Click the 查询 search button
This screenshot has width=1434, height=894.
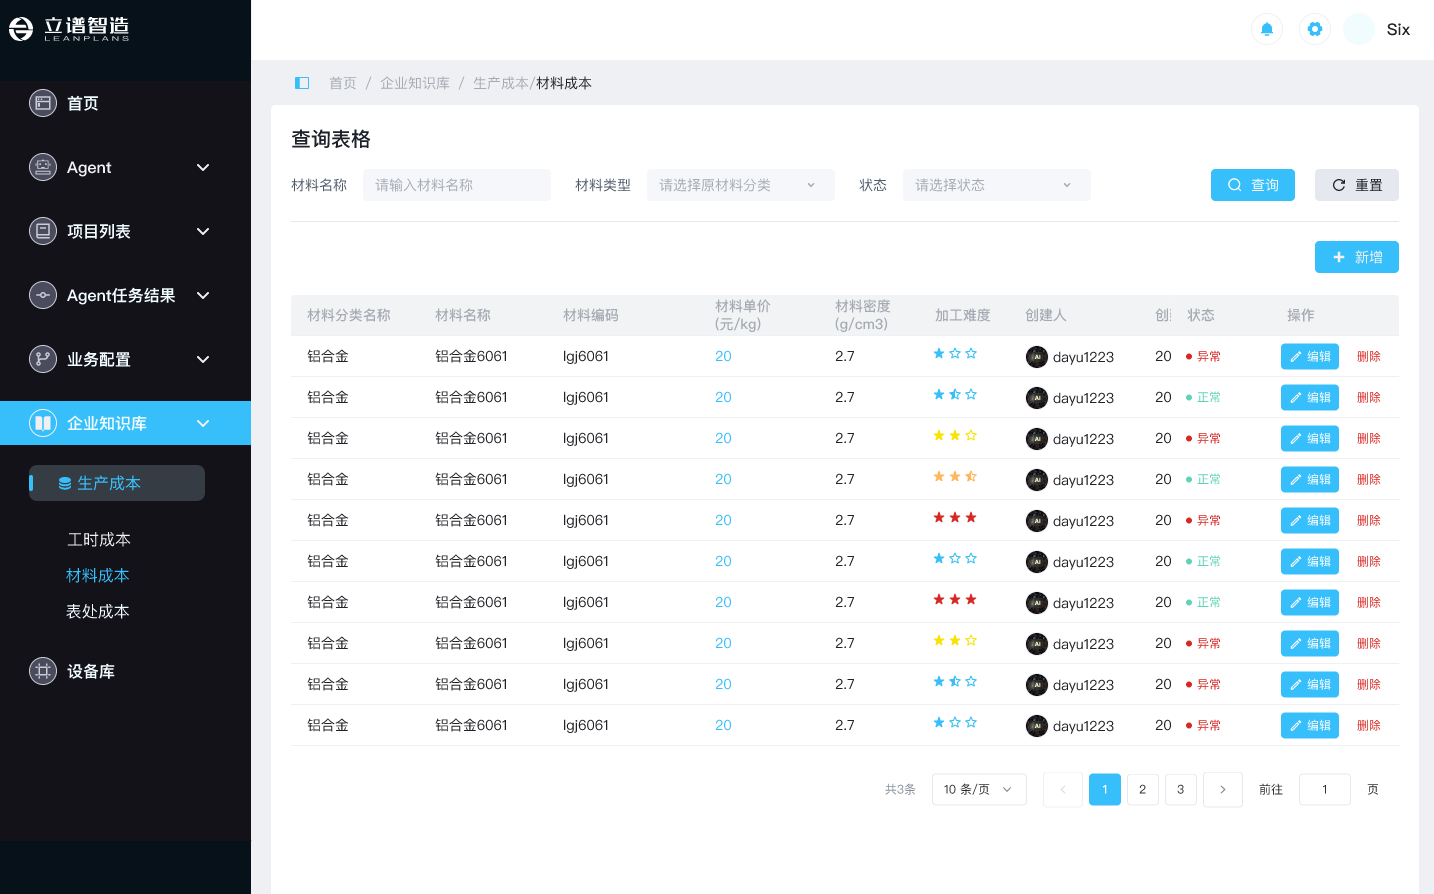tap(1252, 185)
